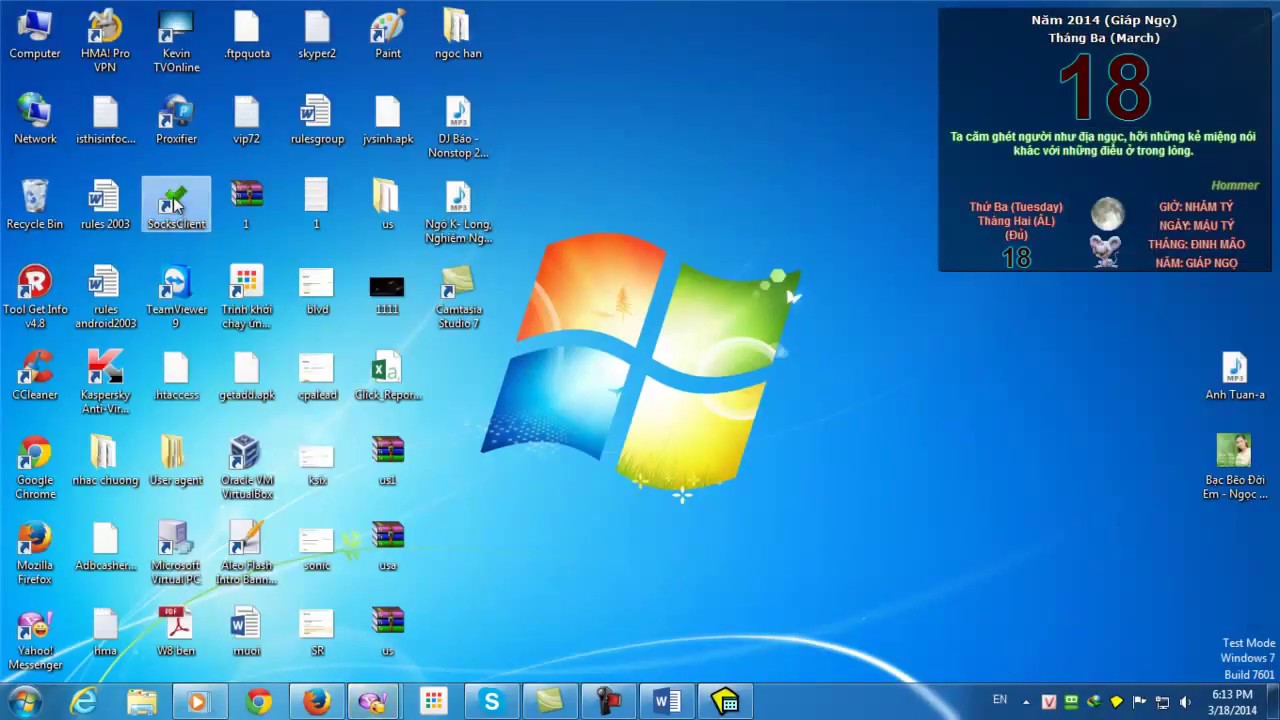Open the Windows Start menu
Viewport: 1280px width, 720px height.
(24, 701)
